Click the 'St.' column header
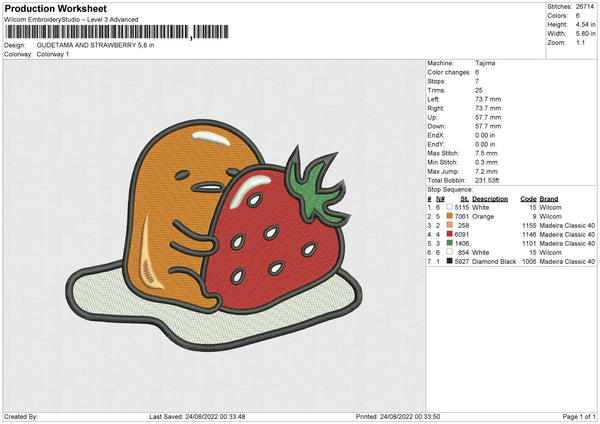Viewport: 600px width, 424px height. tap(465, 199)
